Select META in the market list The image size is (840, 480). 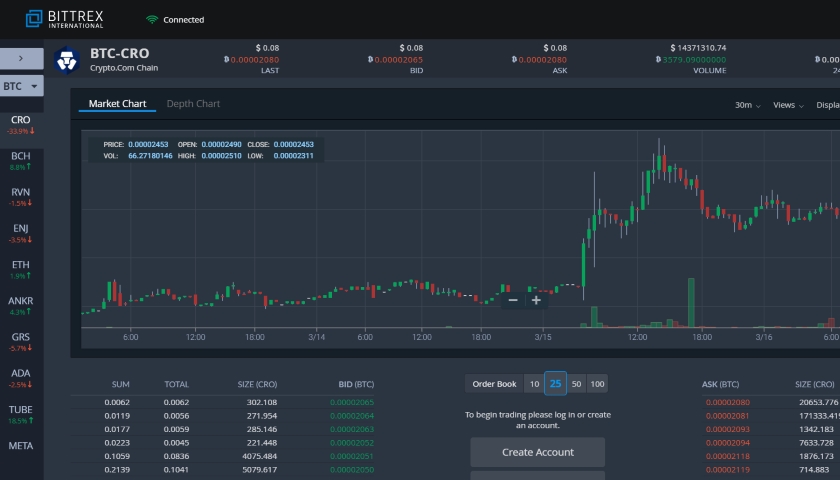[21, 446]
